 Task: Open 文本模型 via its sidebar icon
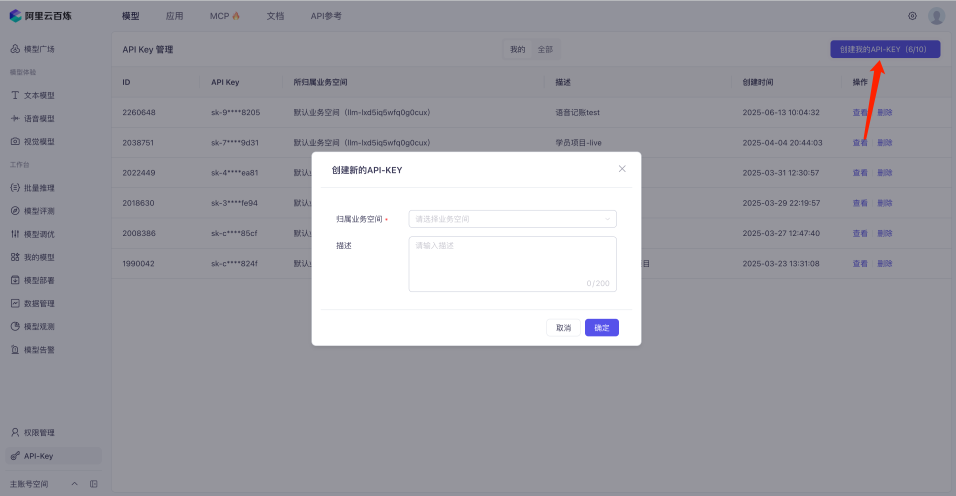(x=15, y=95)
